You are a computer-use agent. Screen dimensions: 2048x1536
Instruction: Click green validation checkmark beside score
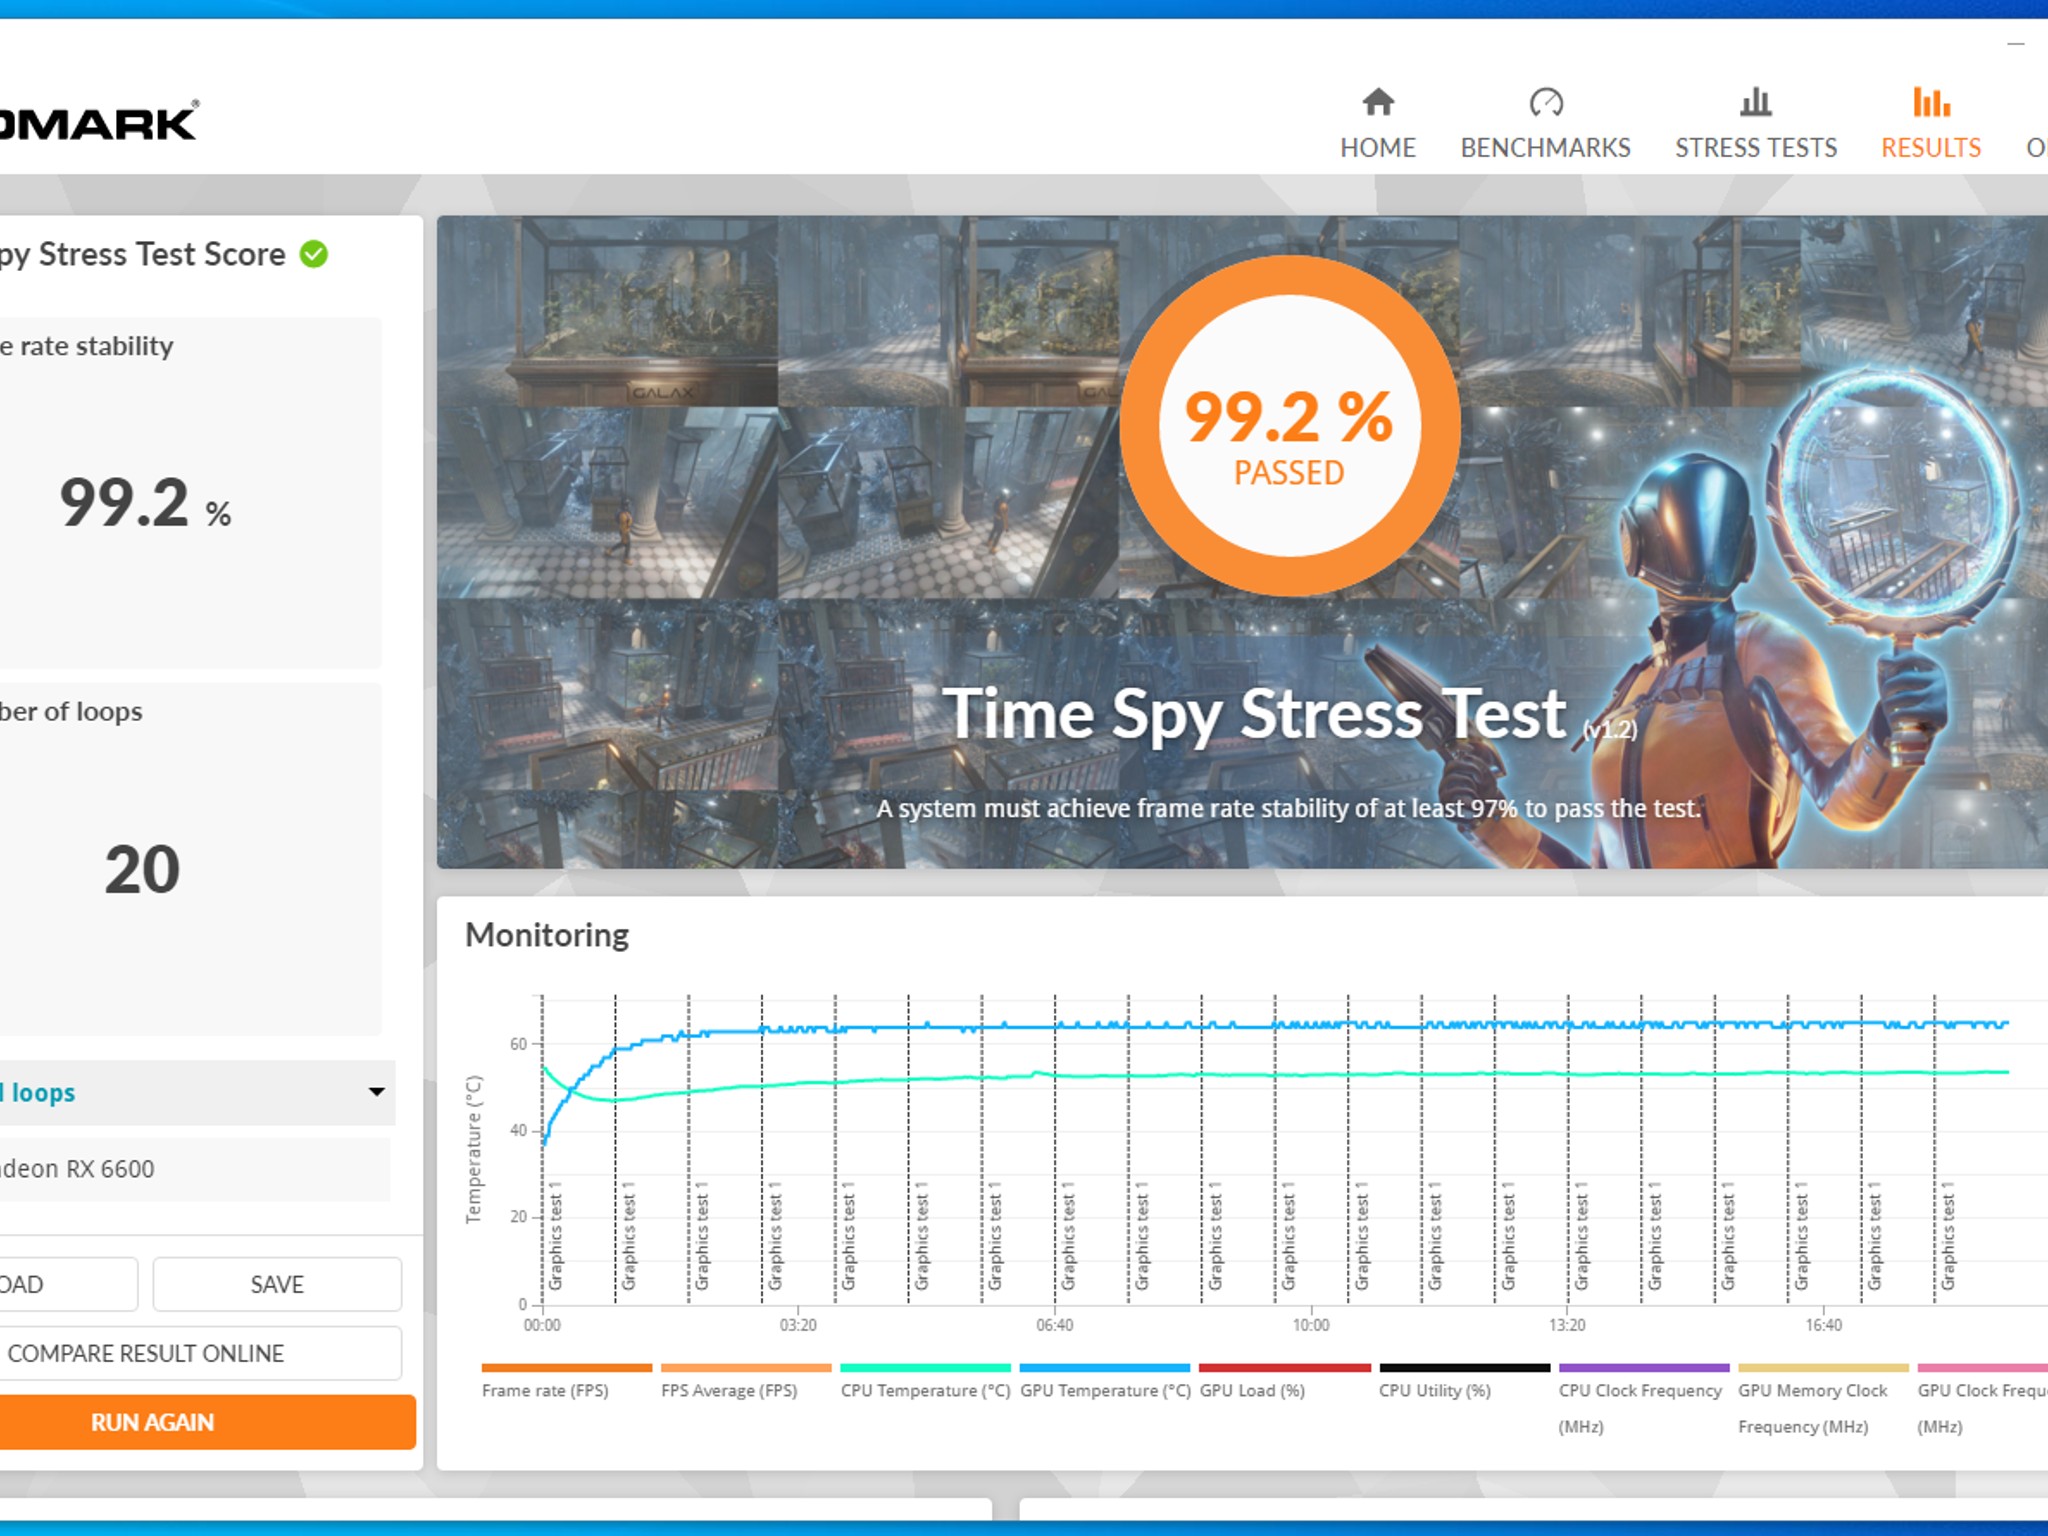point(314,254)
